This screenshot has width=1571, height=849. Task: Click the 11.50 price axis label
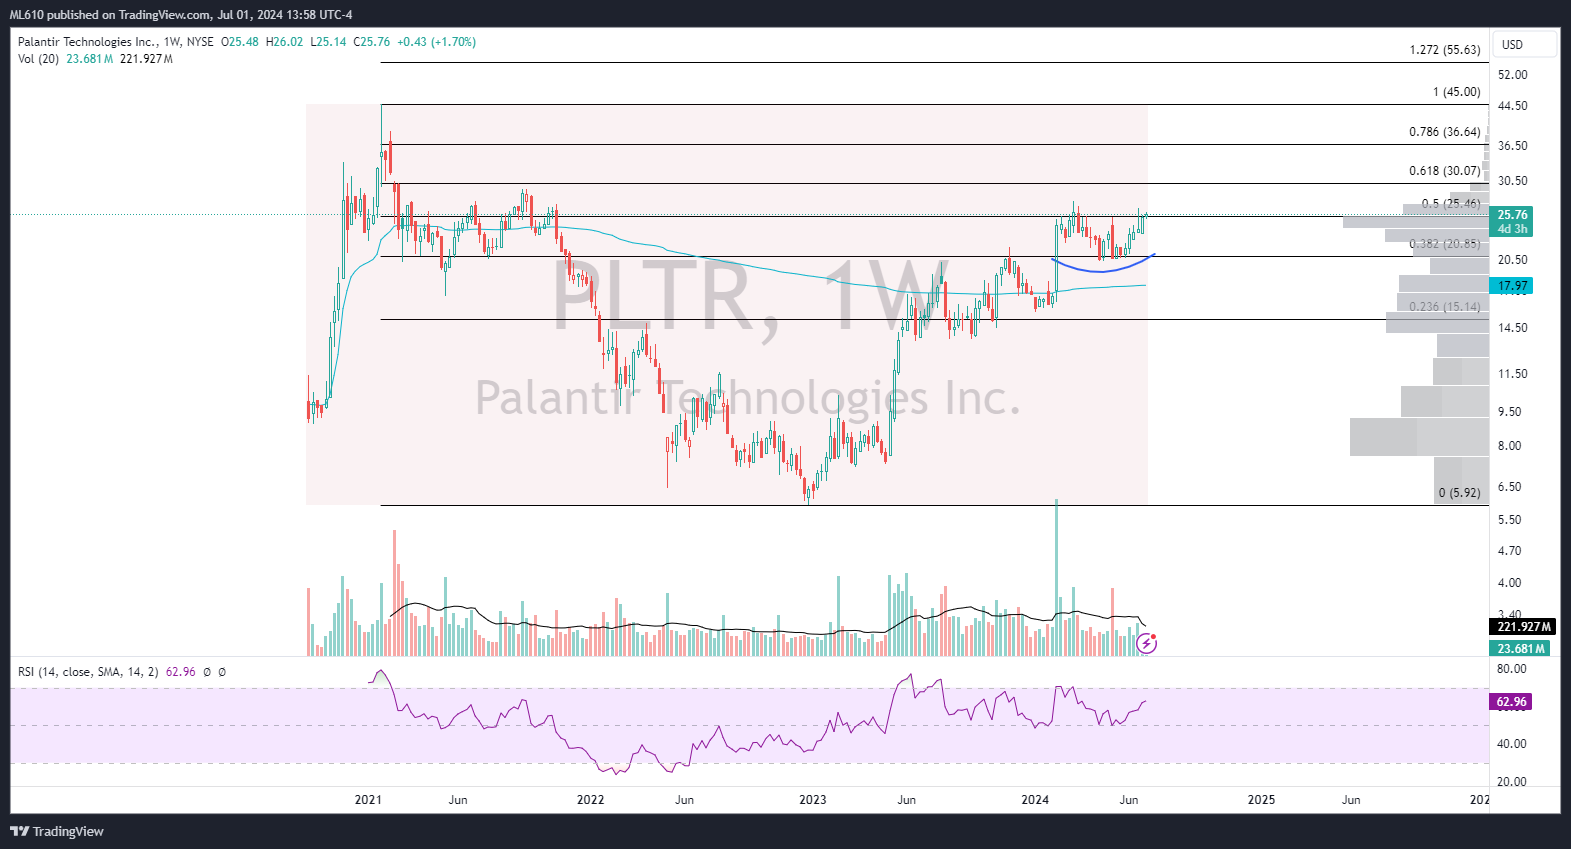point(1512,374)
